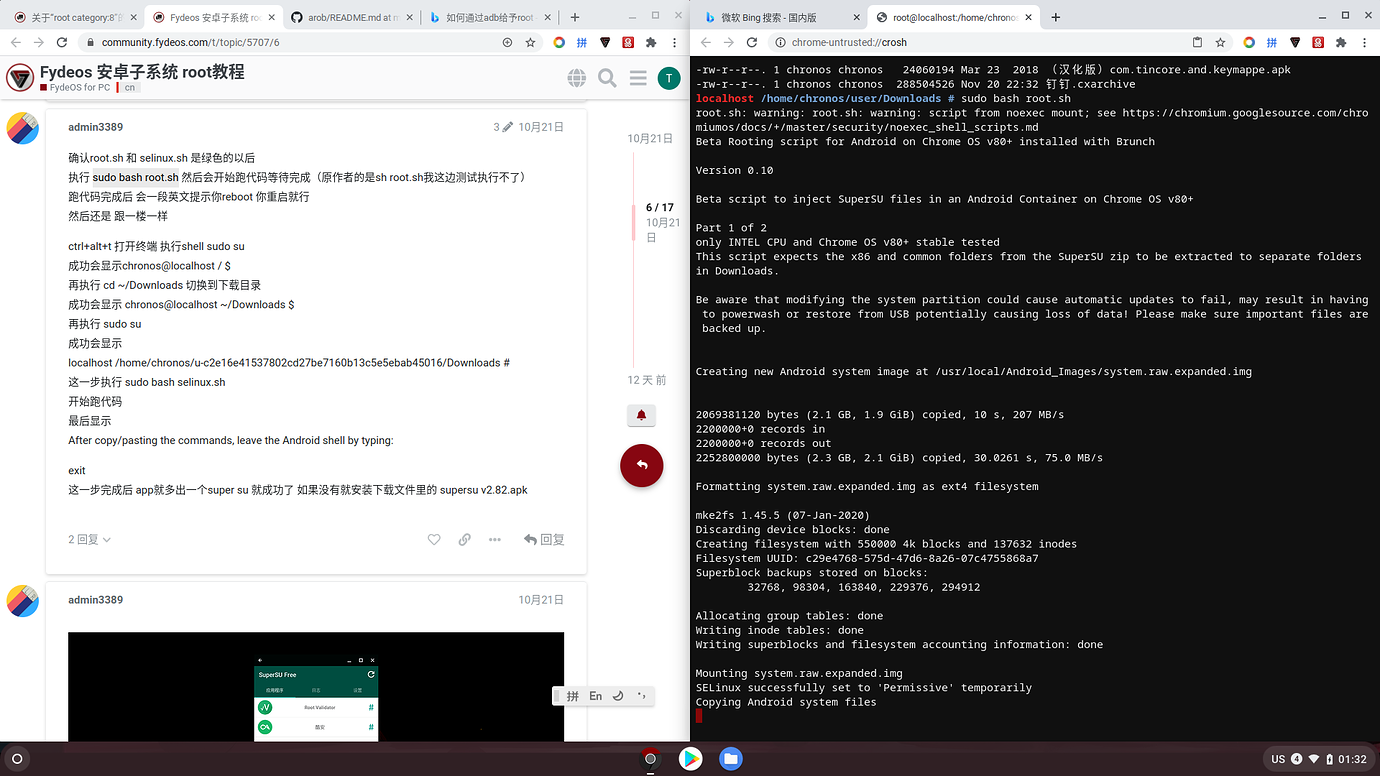Screen dimensions: 1380x776
Task: Click the 回复 reply button
Action: [x=543, y=539]
